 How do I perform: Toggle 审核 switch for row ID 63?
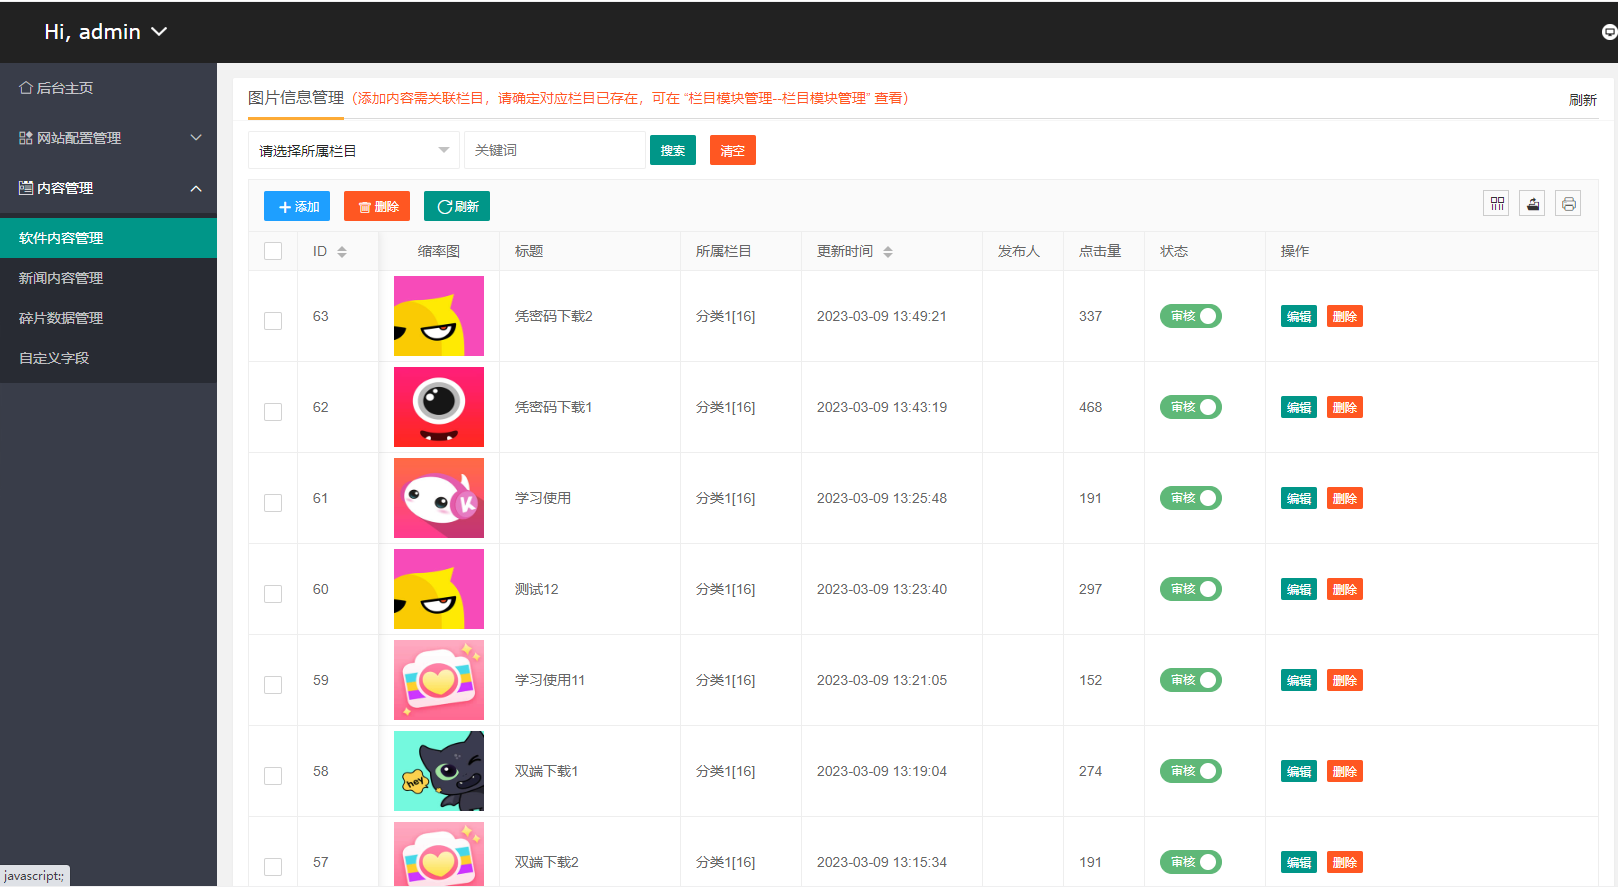click(1190, 316)
